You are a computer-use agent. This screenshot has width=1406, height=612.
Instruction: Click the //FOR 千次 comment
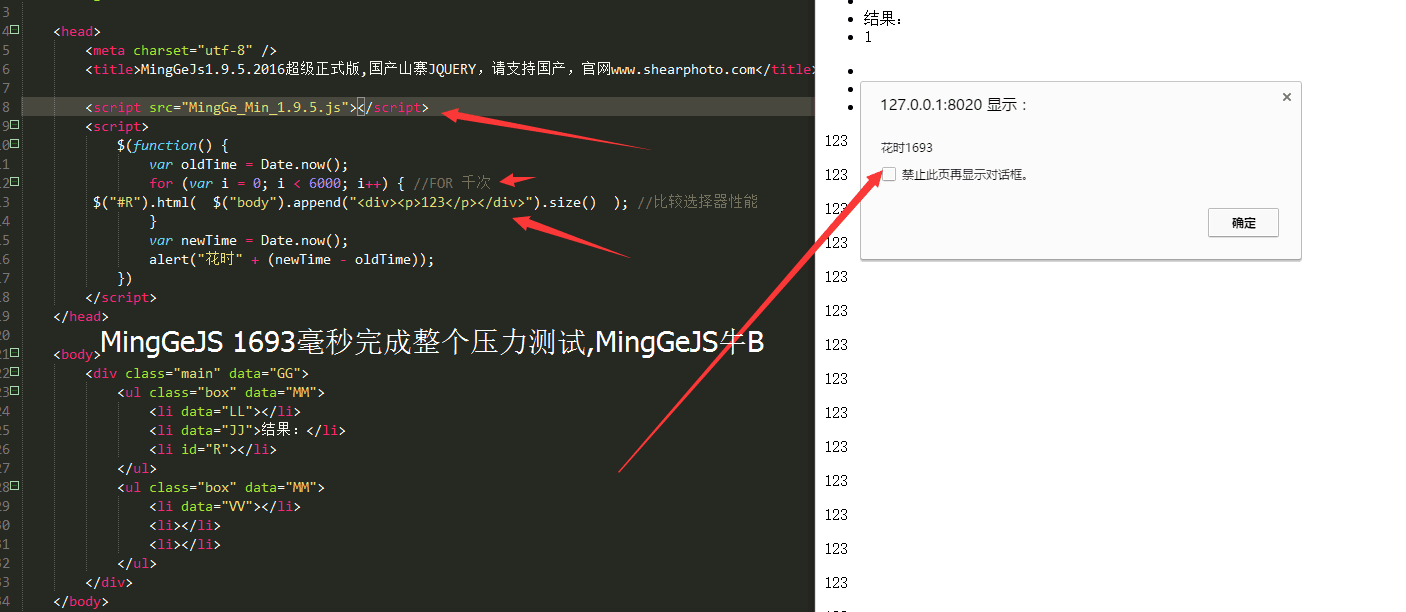(x=451, y=183)
